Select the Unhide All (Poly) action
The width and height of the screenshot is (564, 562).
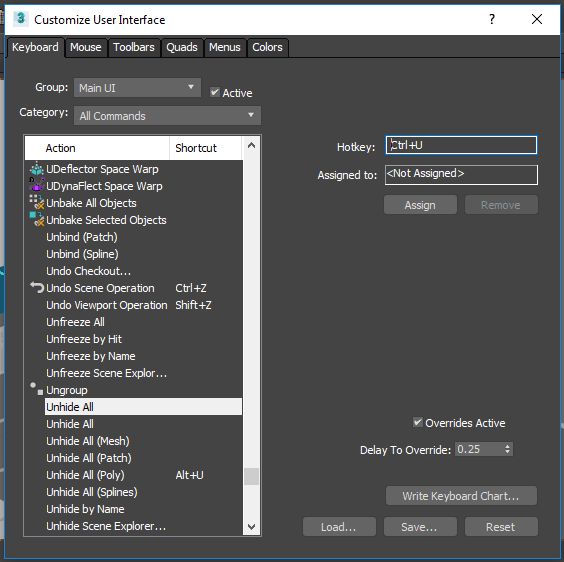[x=85, y=475]
